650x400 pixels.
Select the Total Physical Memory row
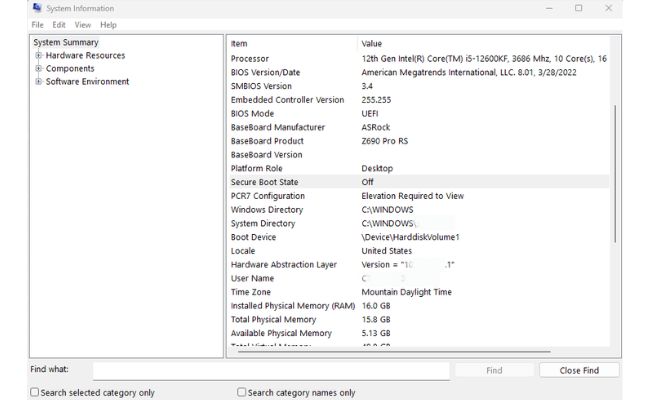click(419, 319)
